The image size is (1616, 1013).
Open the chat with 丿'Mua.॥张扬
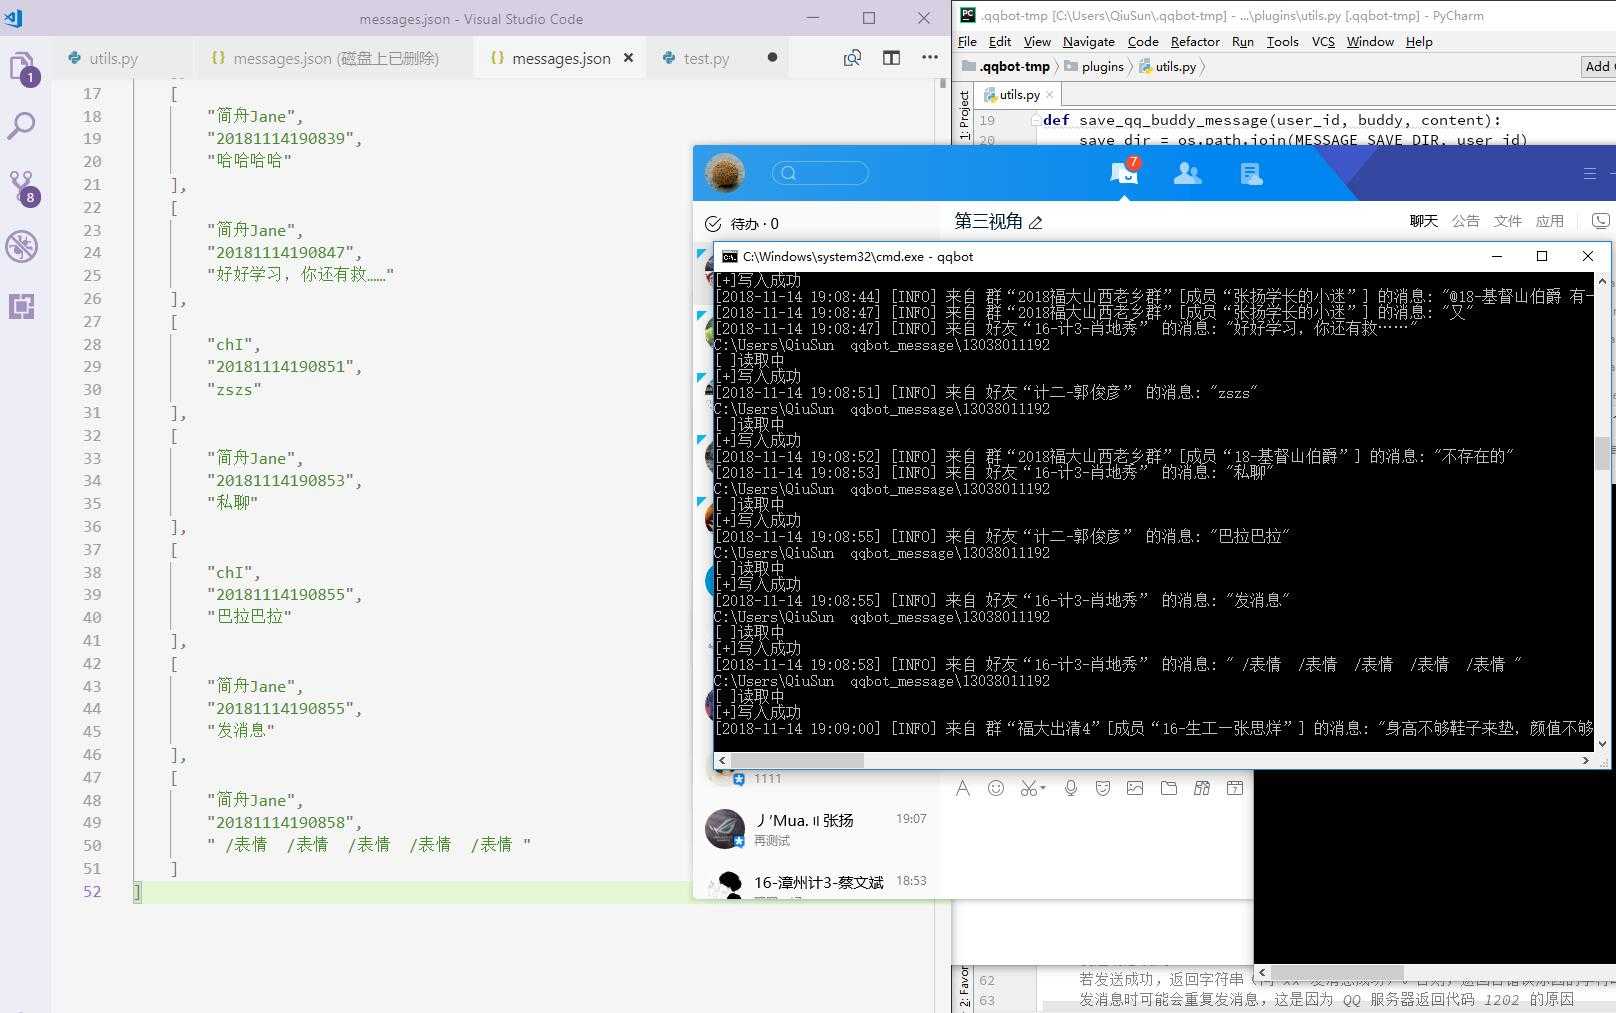pos(818,829)
